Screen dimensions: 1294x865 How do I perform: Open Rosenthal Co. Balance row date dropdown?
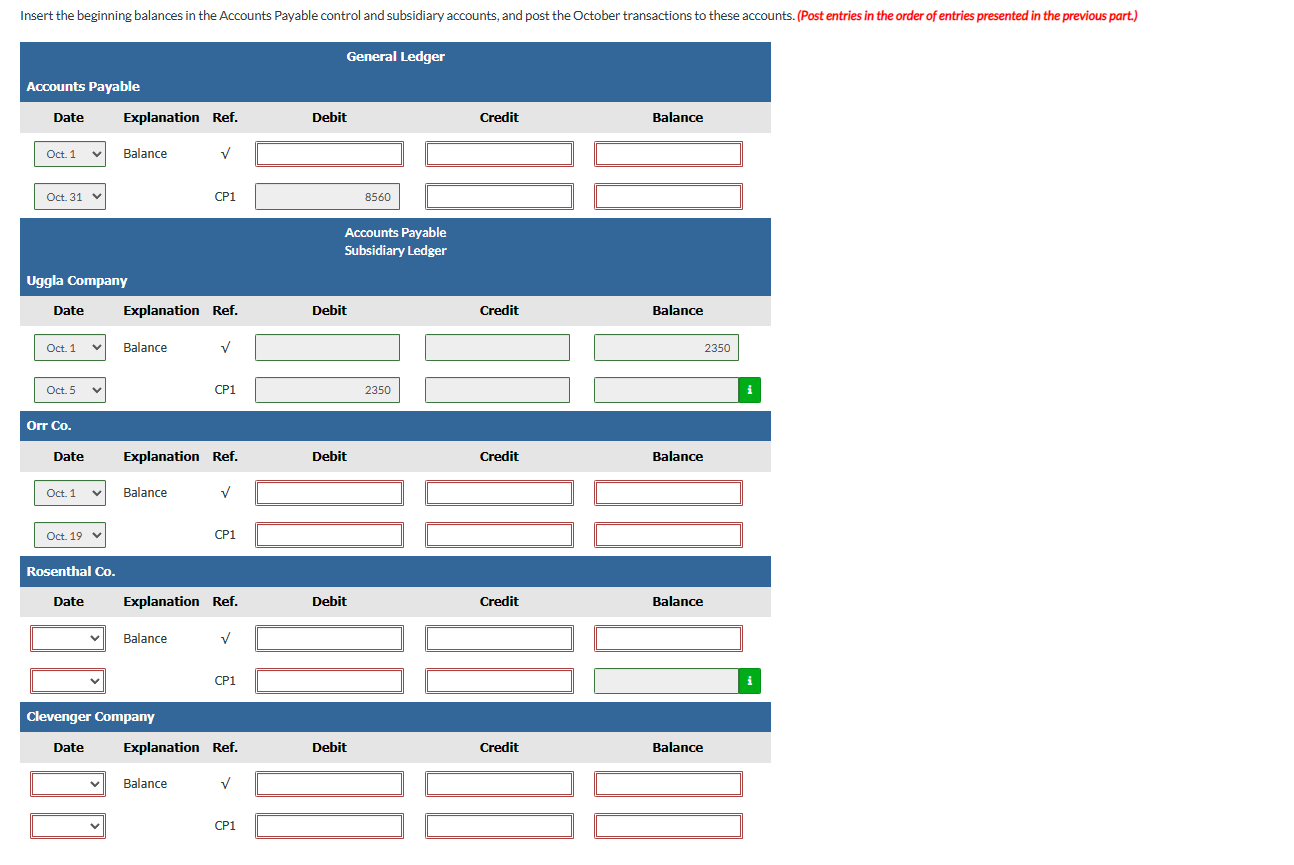tap(68, 638)
